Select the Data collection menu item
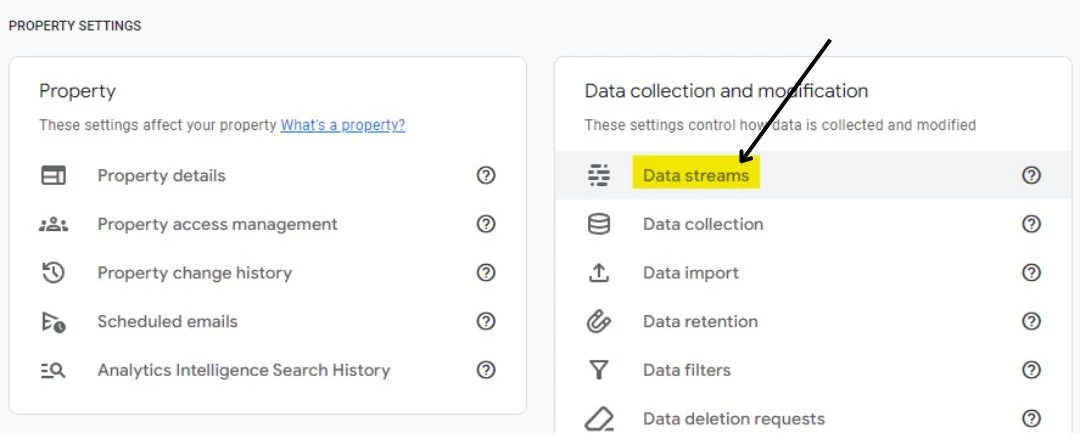 pos(703,225)
